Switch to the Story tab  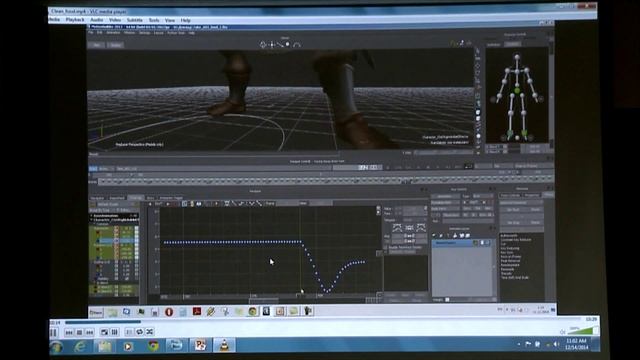click(150, 198)
